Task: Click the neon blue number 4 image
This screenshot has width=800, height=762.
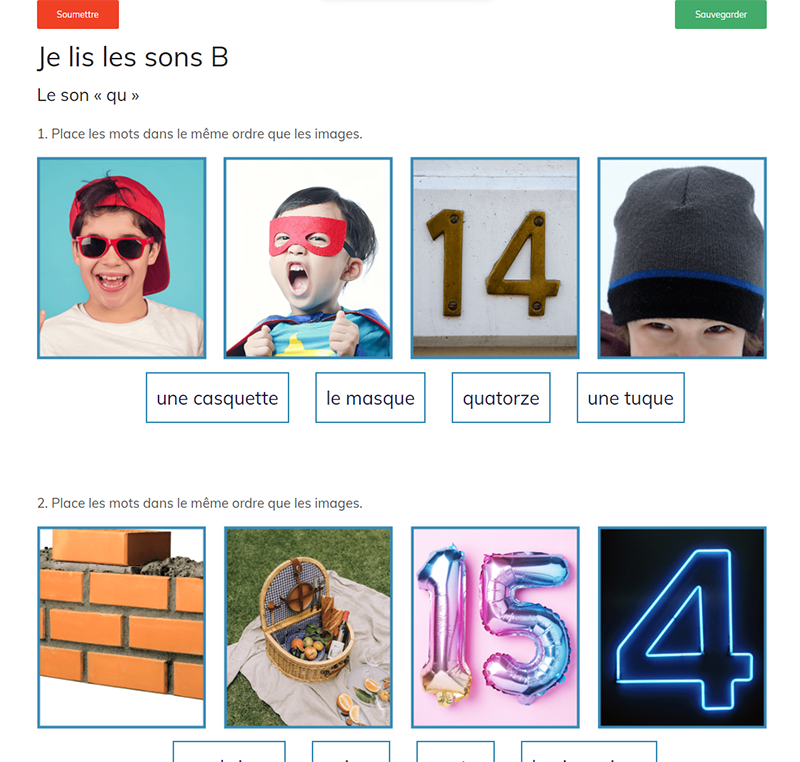Action: (x=682, y=627)
